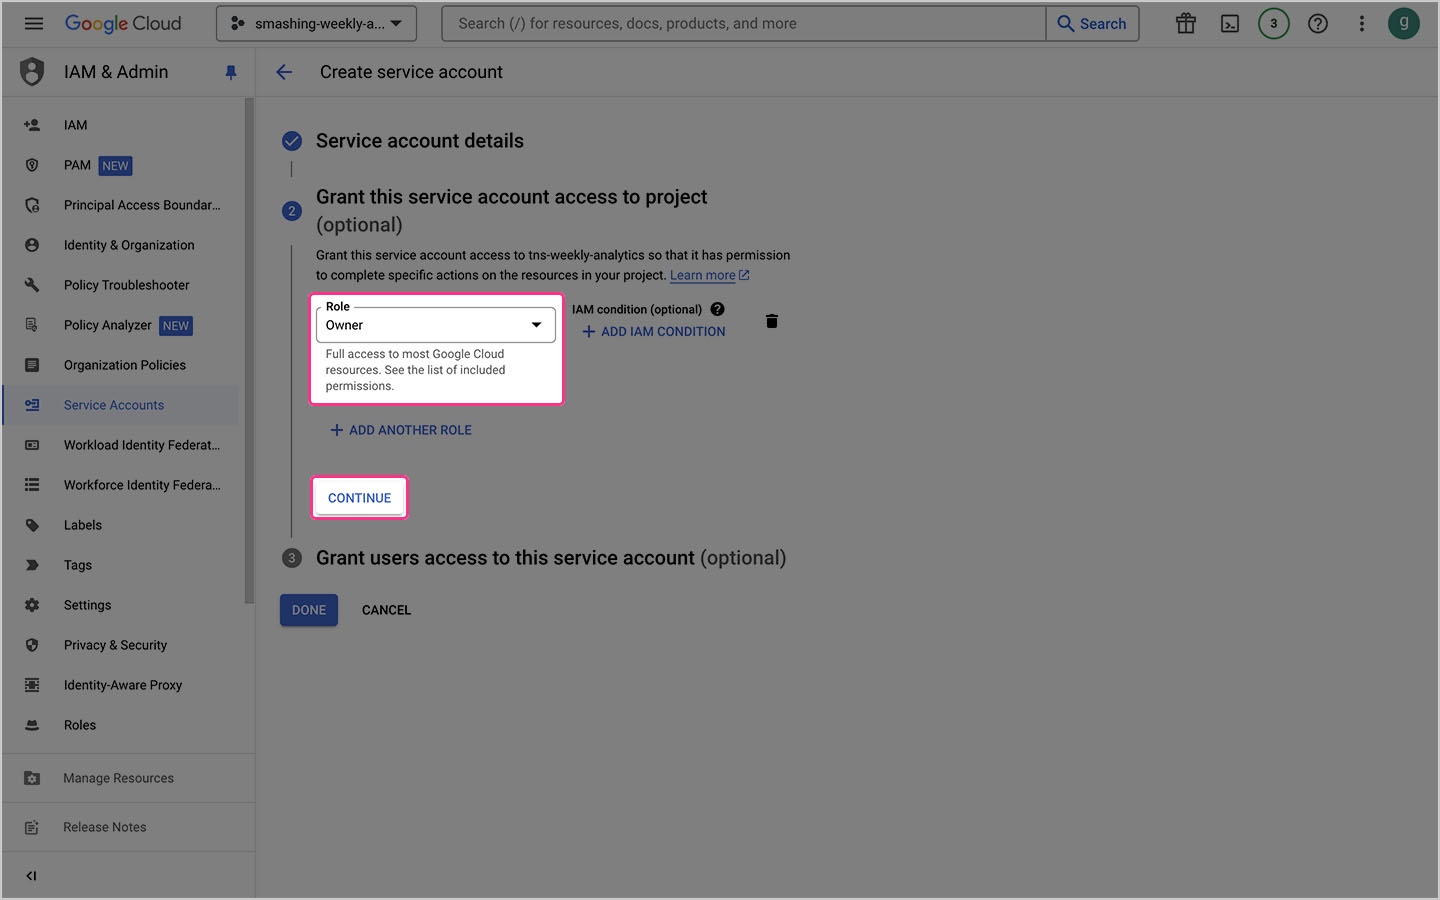Viewport: 1440px width, 900px height.
Task: Select Service Accounts in the sidebar
Action: pos(113,404)
